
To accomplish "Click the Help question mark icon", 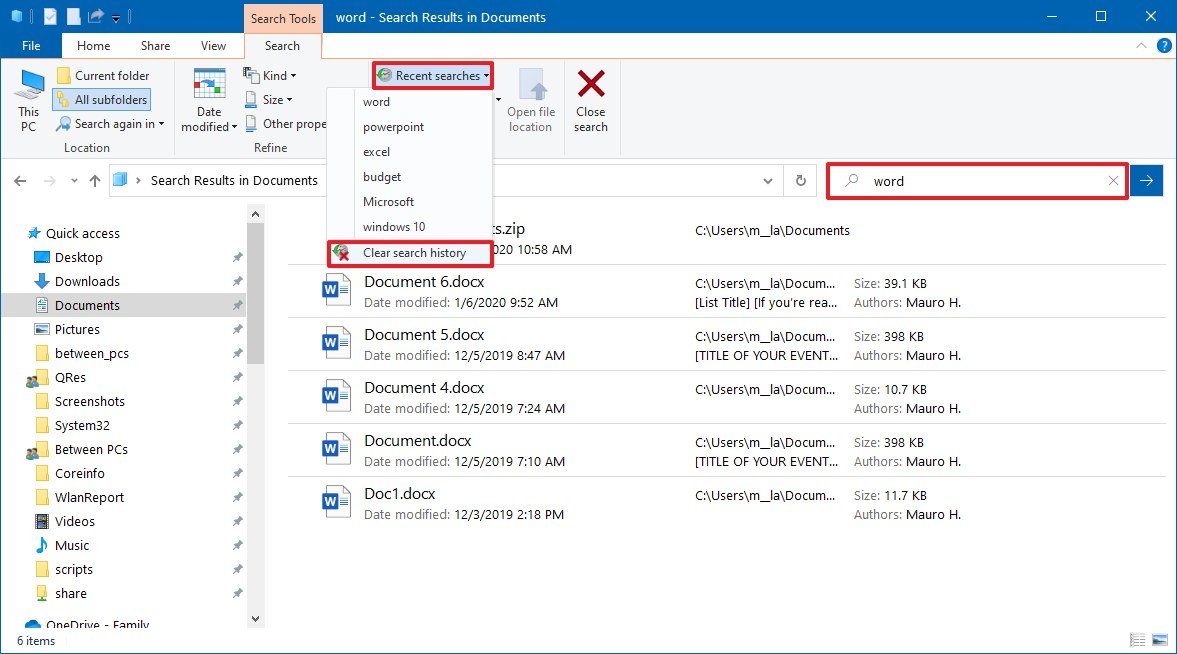I will 1164,46.
